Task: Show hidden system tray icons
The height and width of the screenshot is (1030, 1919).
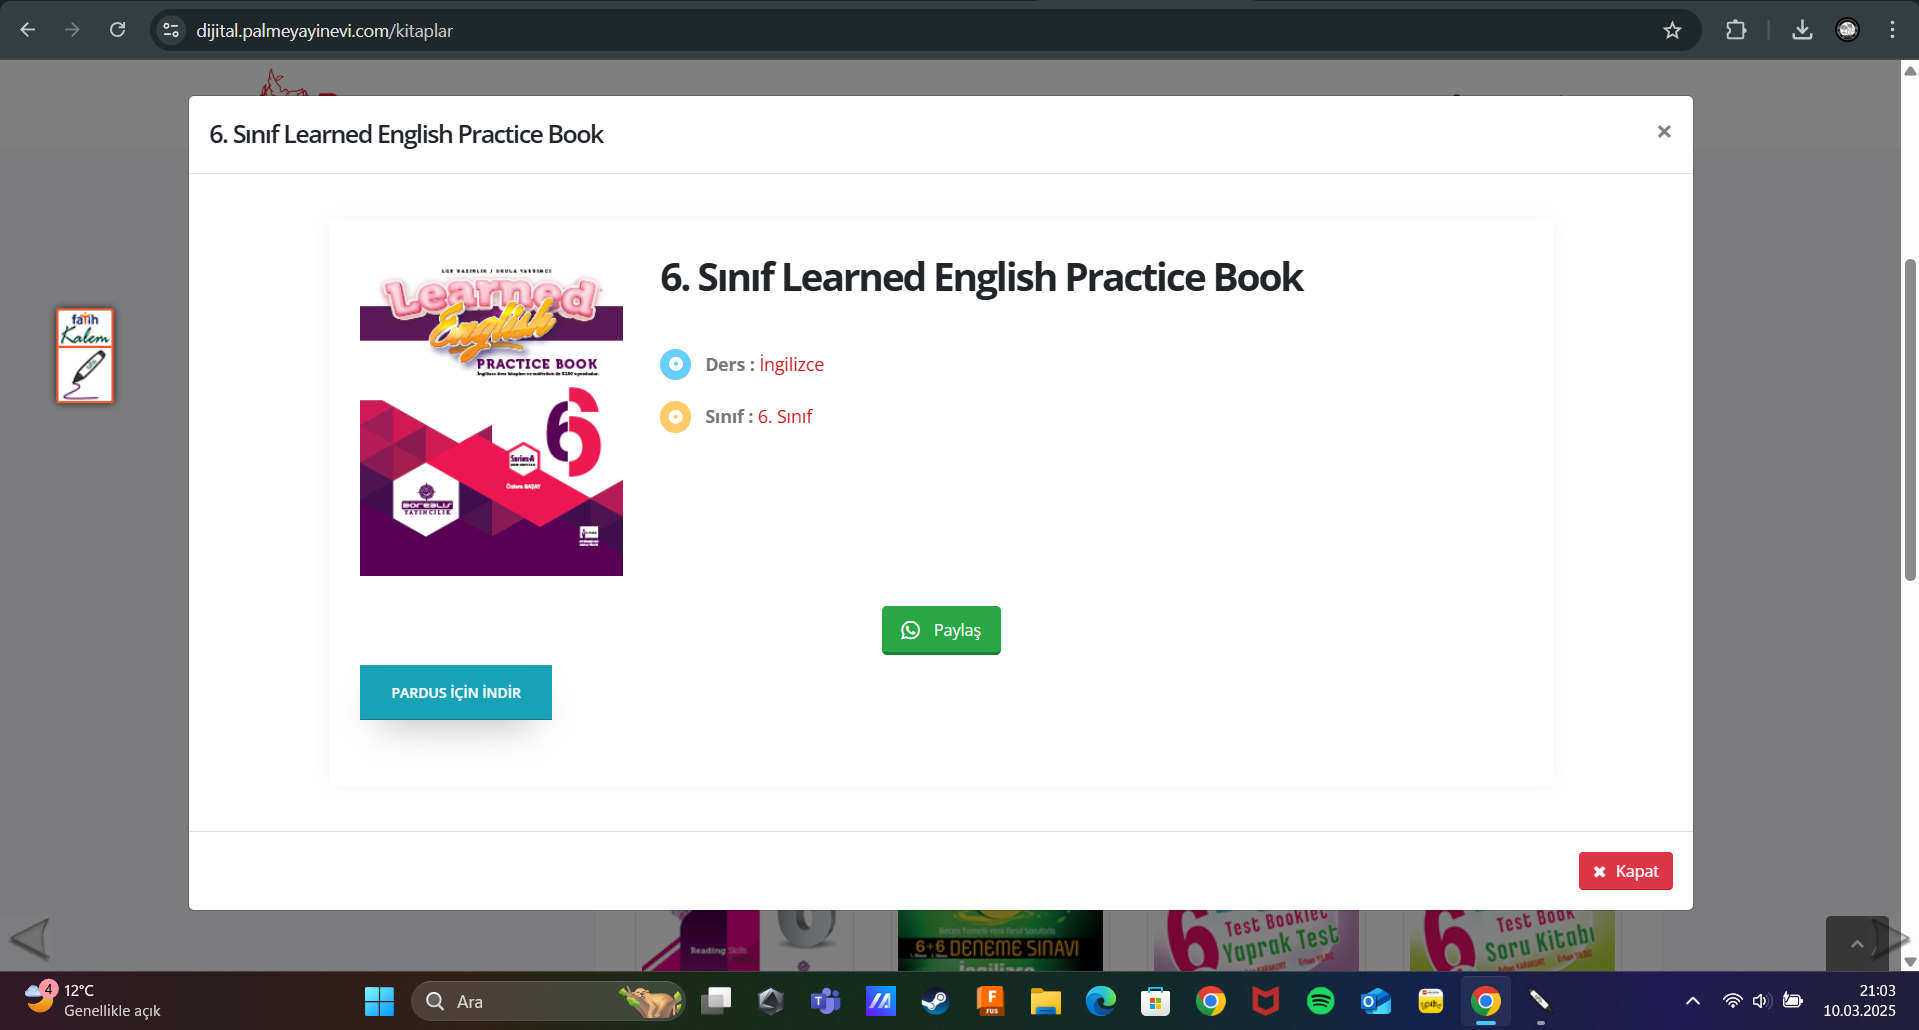Action: (x=1692, y=1001)
